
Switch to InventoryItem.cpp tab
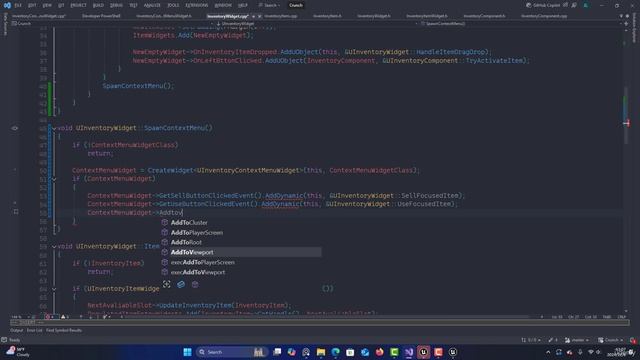(x=281, y=16)
